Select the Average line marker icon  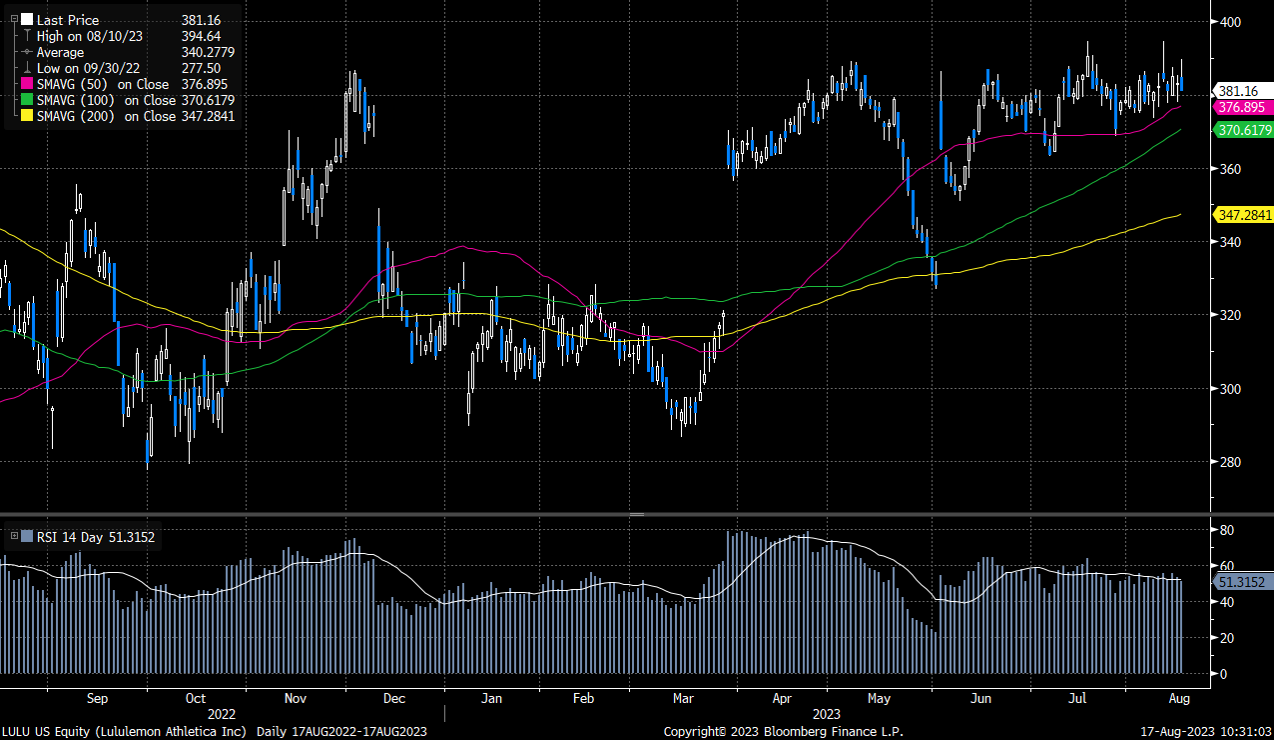pos(27,52)
